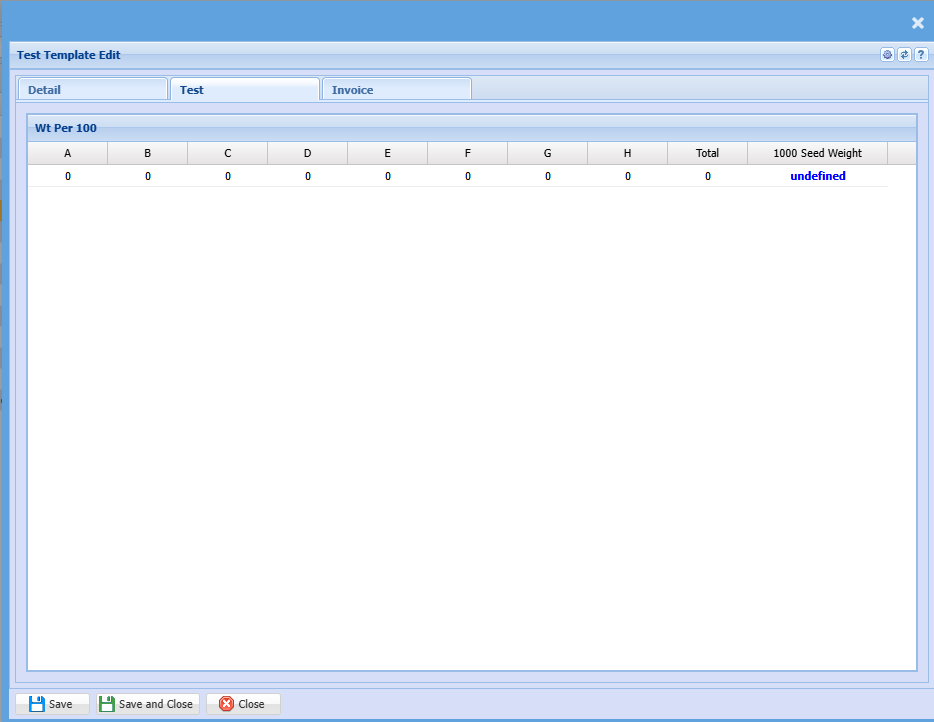Click the Save and Close button
934x722 pixels.
tap(147, 704)
